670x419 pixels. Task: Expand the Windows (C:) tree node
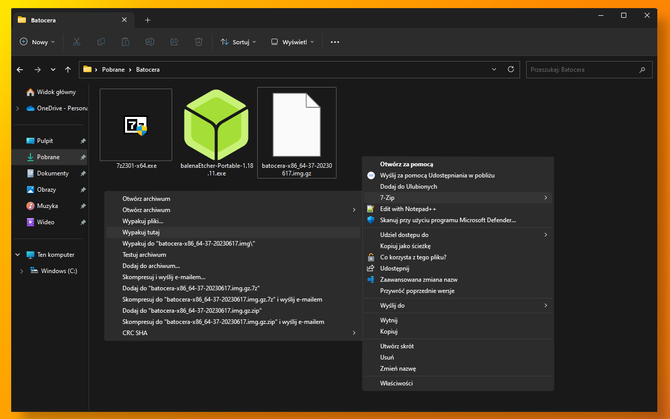21,271
